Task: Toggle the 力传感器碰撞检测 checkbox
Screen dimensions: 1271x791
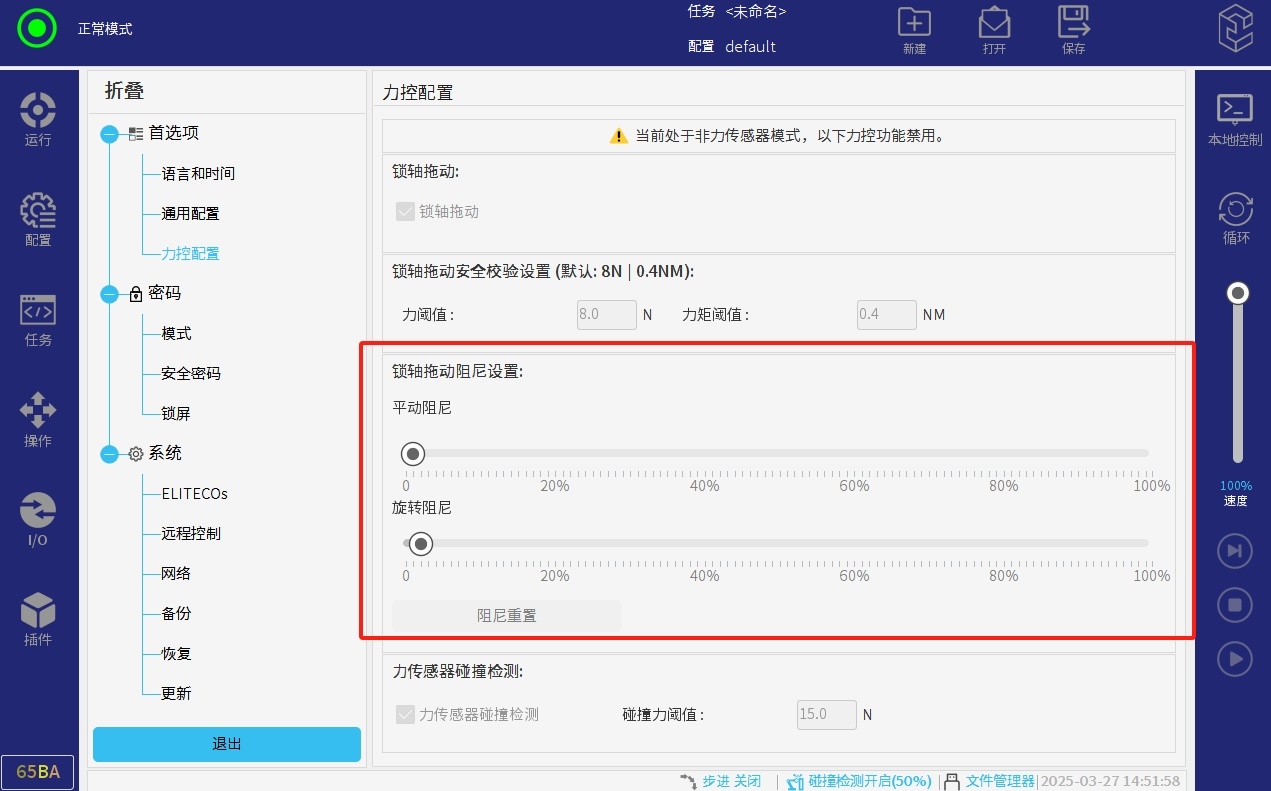Action: (405, 714)
